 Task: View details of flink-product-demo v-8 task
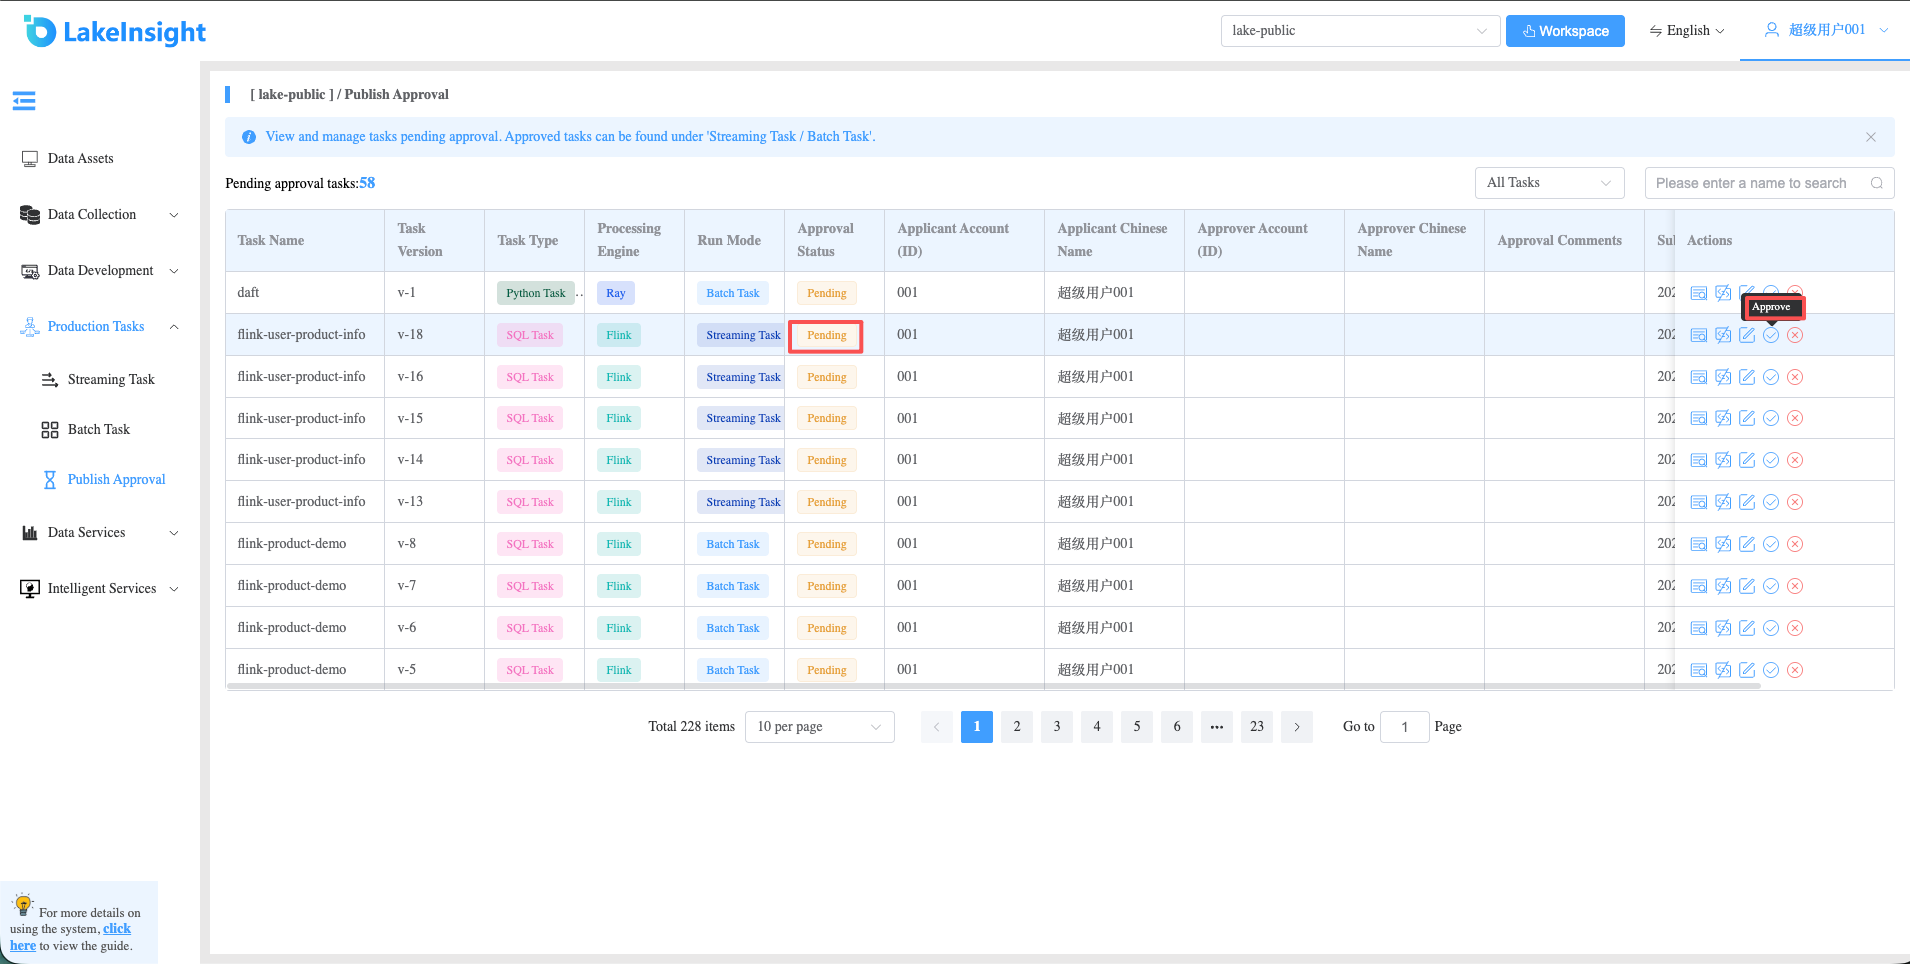click(x=1699, y=544)
